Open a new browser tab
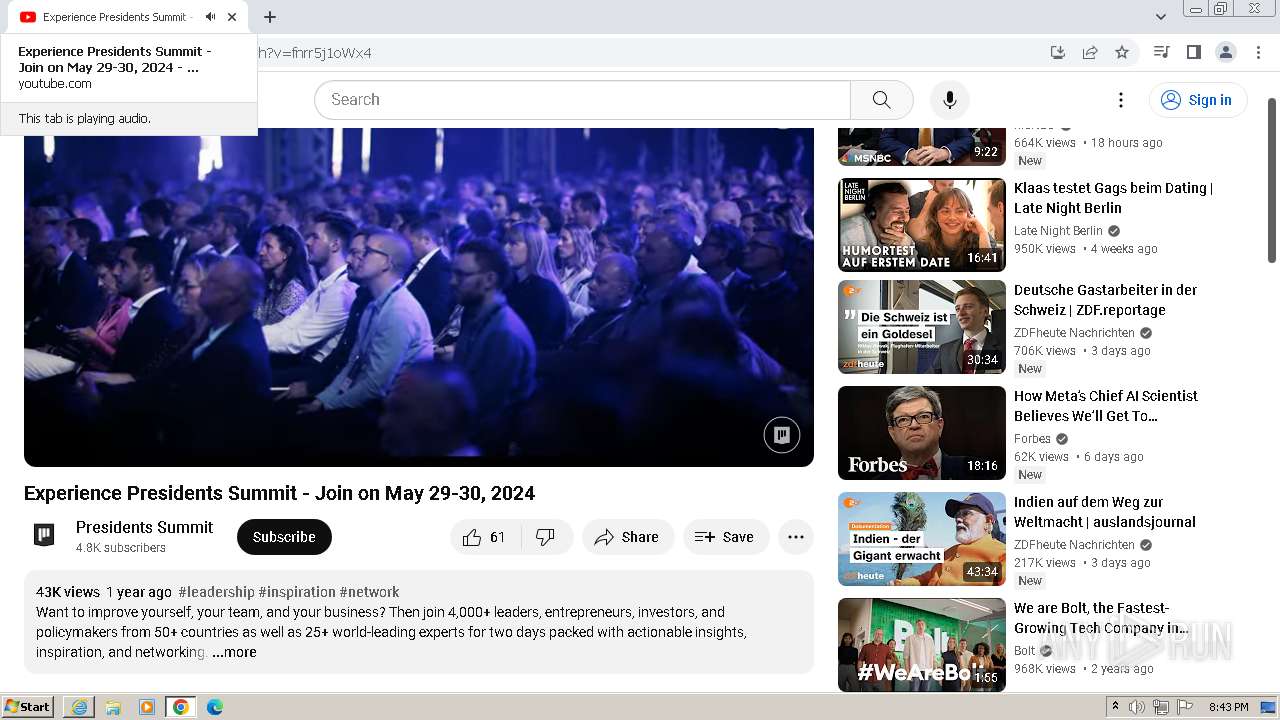1280x720 pixels. [270, 17]
